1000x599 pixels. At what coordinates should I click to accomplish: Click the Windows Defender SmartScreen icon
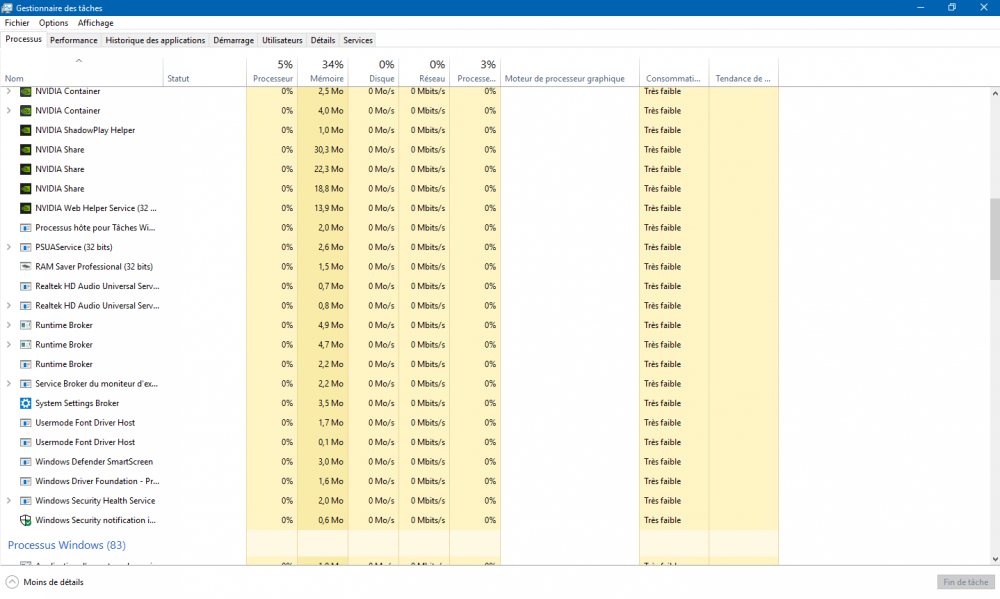(26, 462)
